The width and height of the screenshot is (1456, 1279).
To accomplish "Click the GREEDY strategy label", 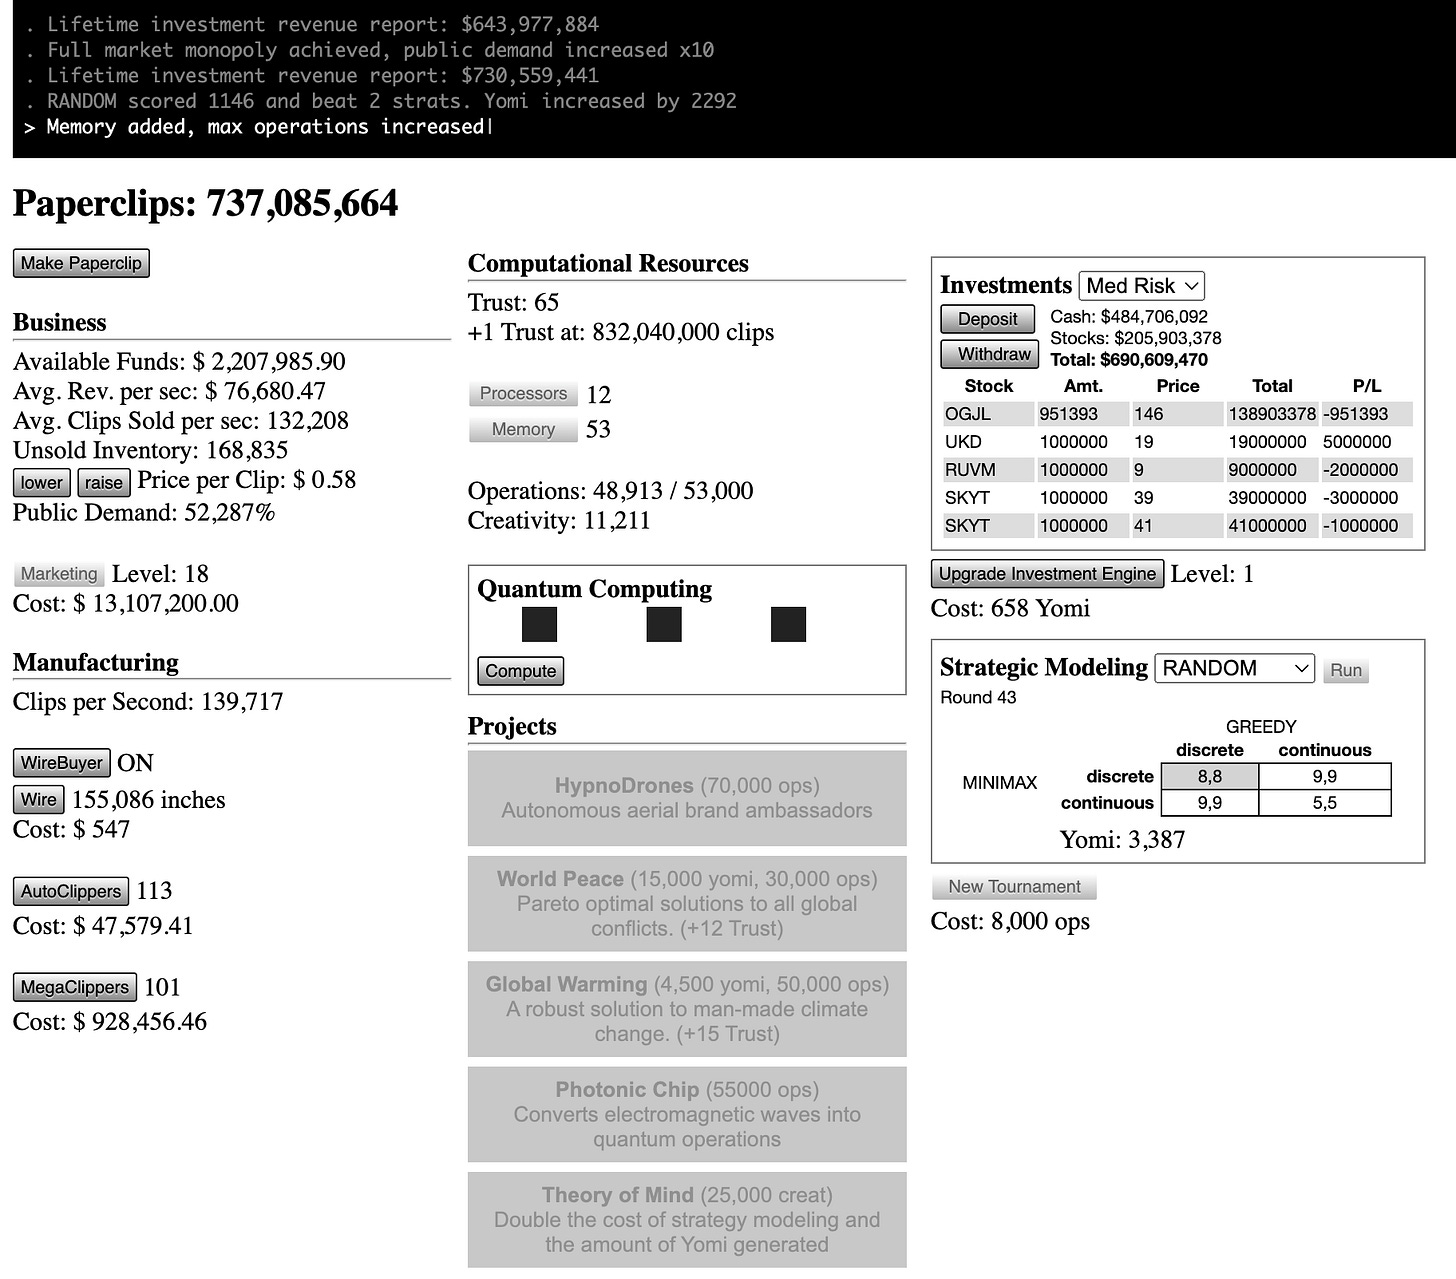I will (x=1261, y=727).
